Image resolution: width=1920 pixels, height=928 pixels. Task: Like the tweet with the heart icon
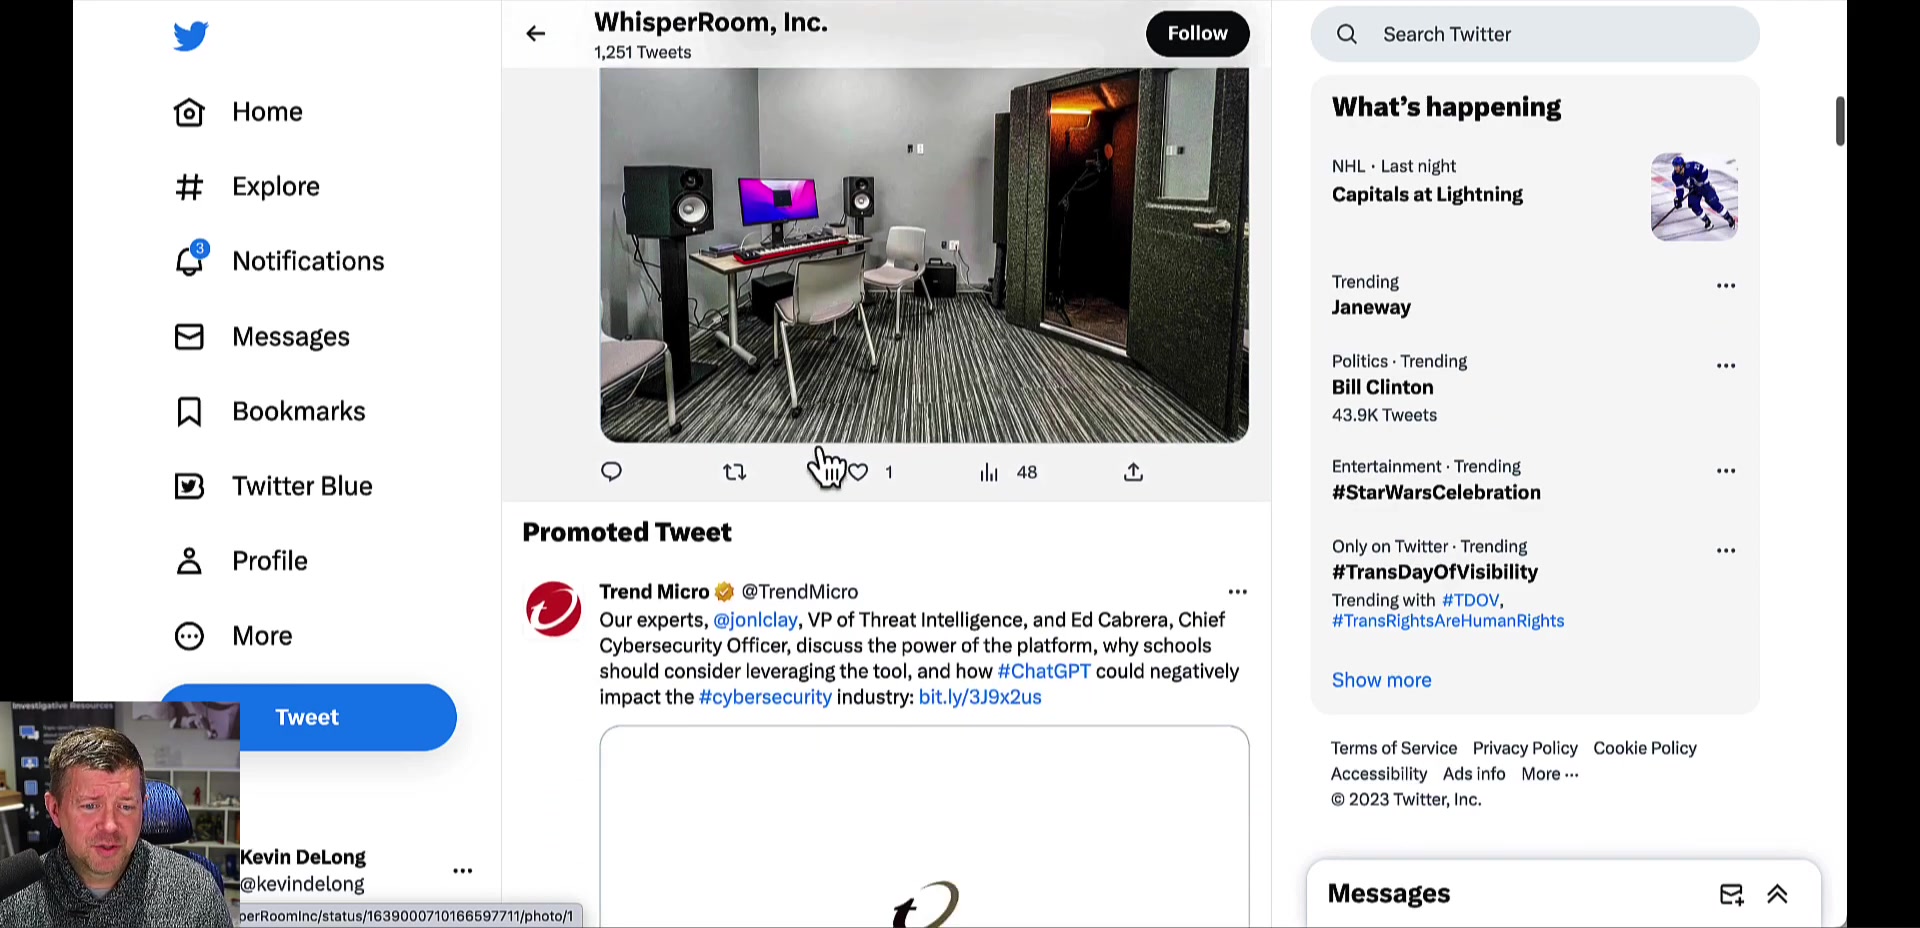858,472
